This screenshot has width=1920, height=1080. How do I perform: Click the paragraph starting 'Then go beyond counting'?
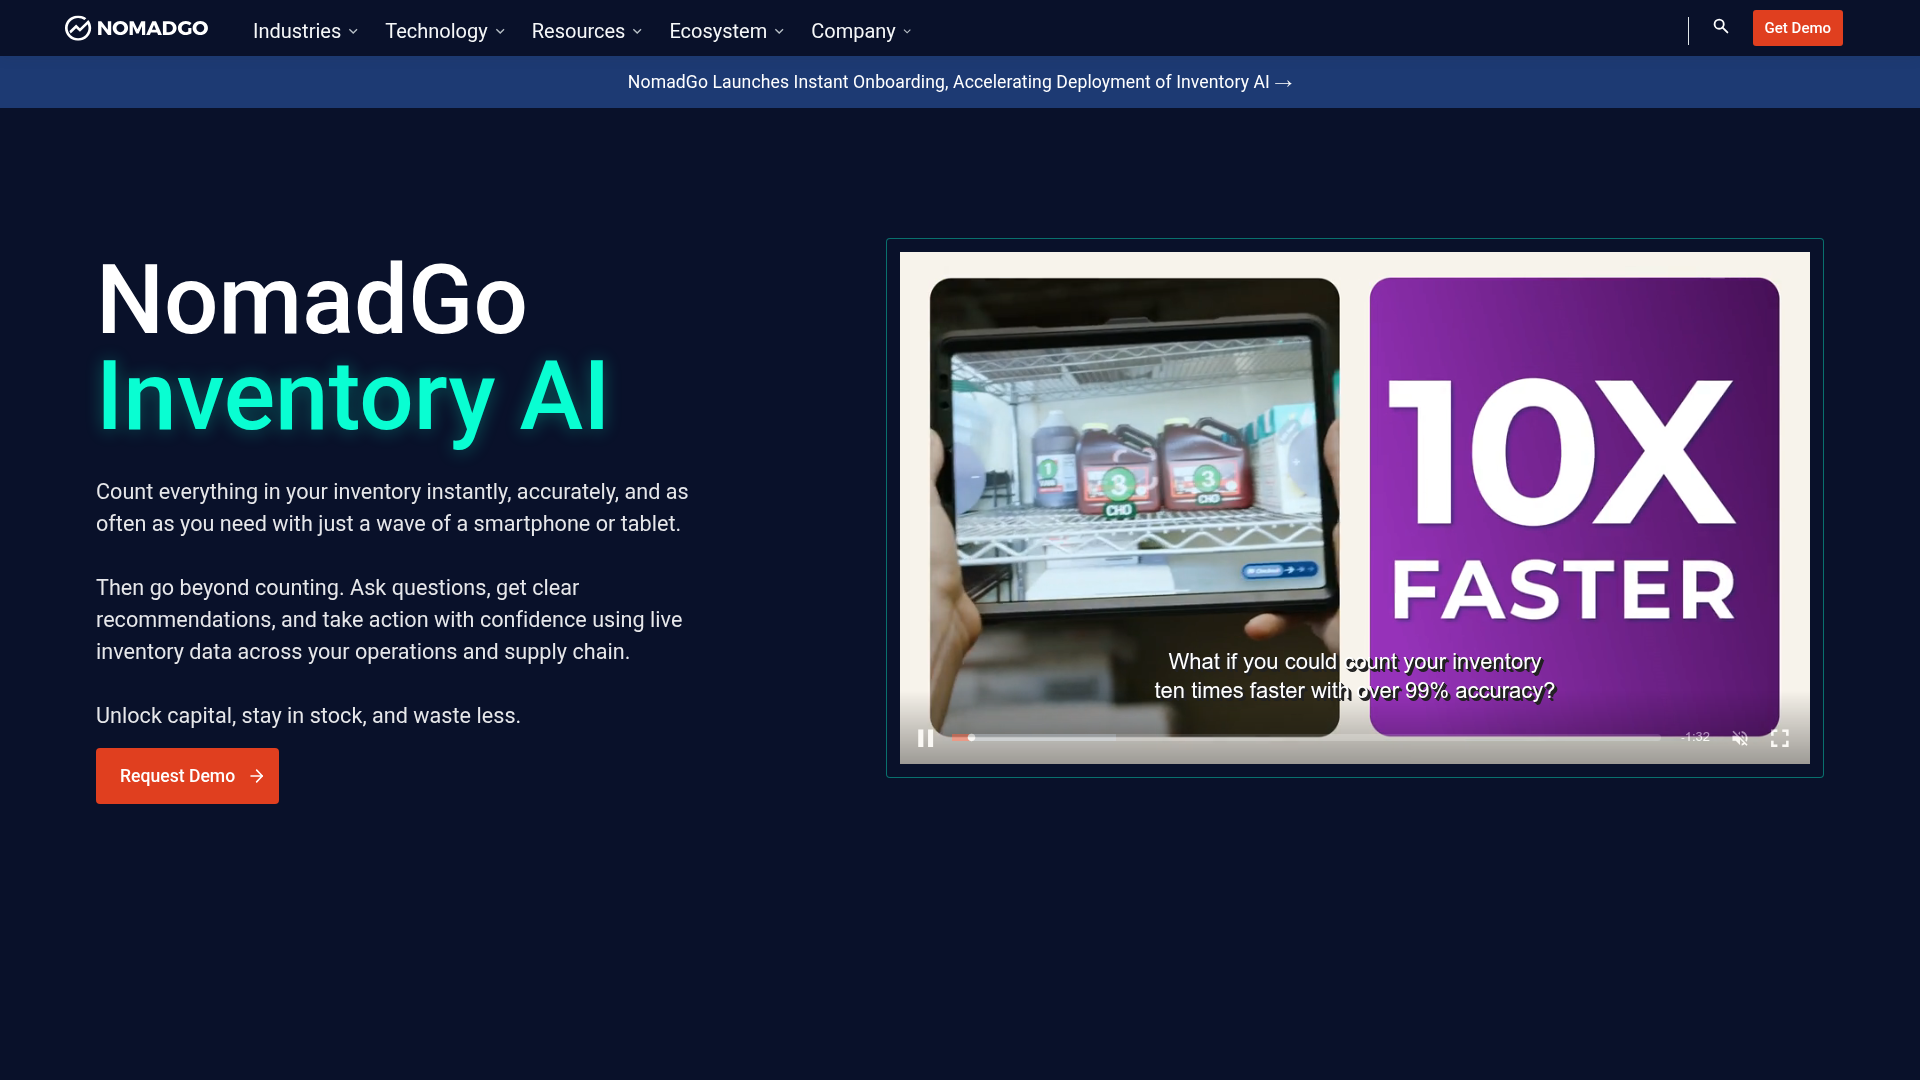point(389,620)
